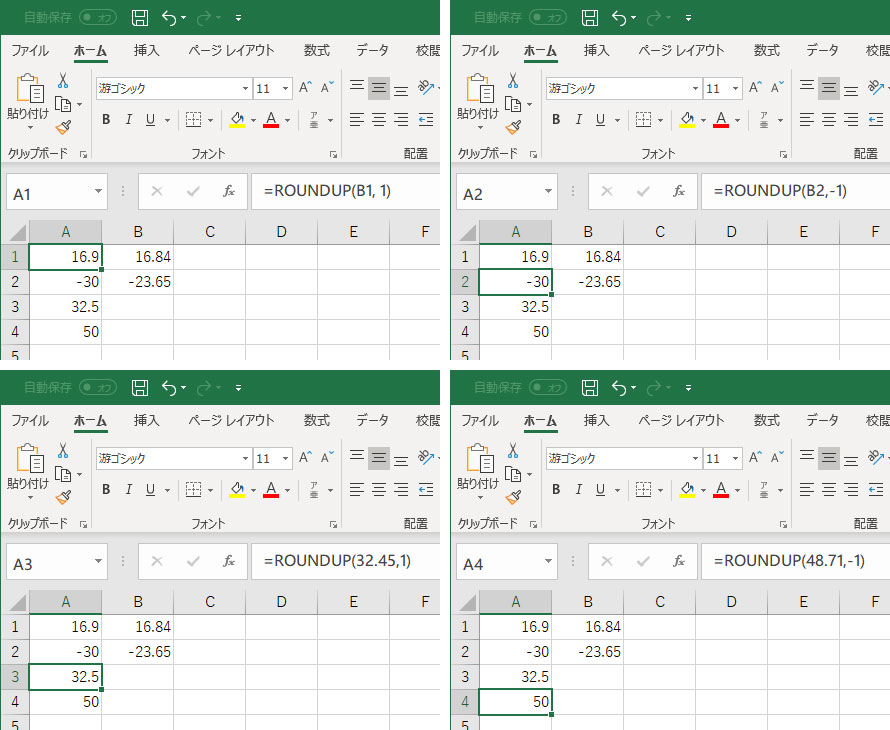Open the ファイル tab in the A1 window
Viewport: 890px width, 730px height.
tap(30, 51)
